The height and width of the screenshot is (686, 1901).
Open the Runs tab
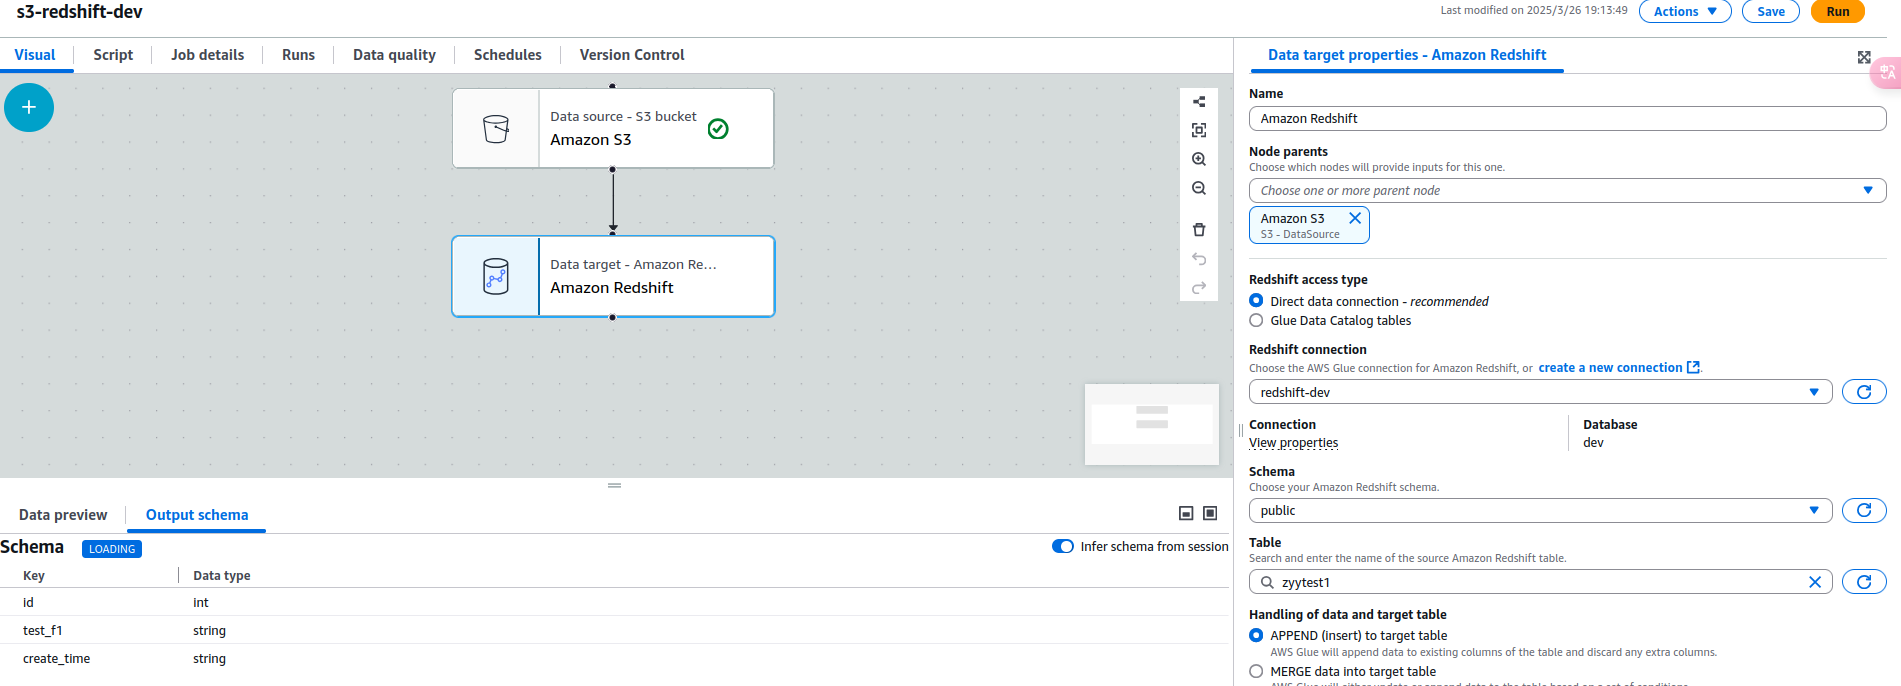pyautogui.click(x=298, y=55)
